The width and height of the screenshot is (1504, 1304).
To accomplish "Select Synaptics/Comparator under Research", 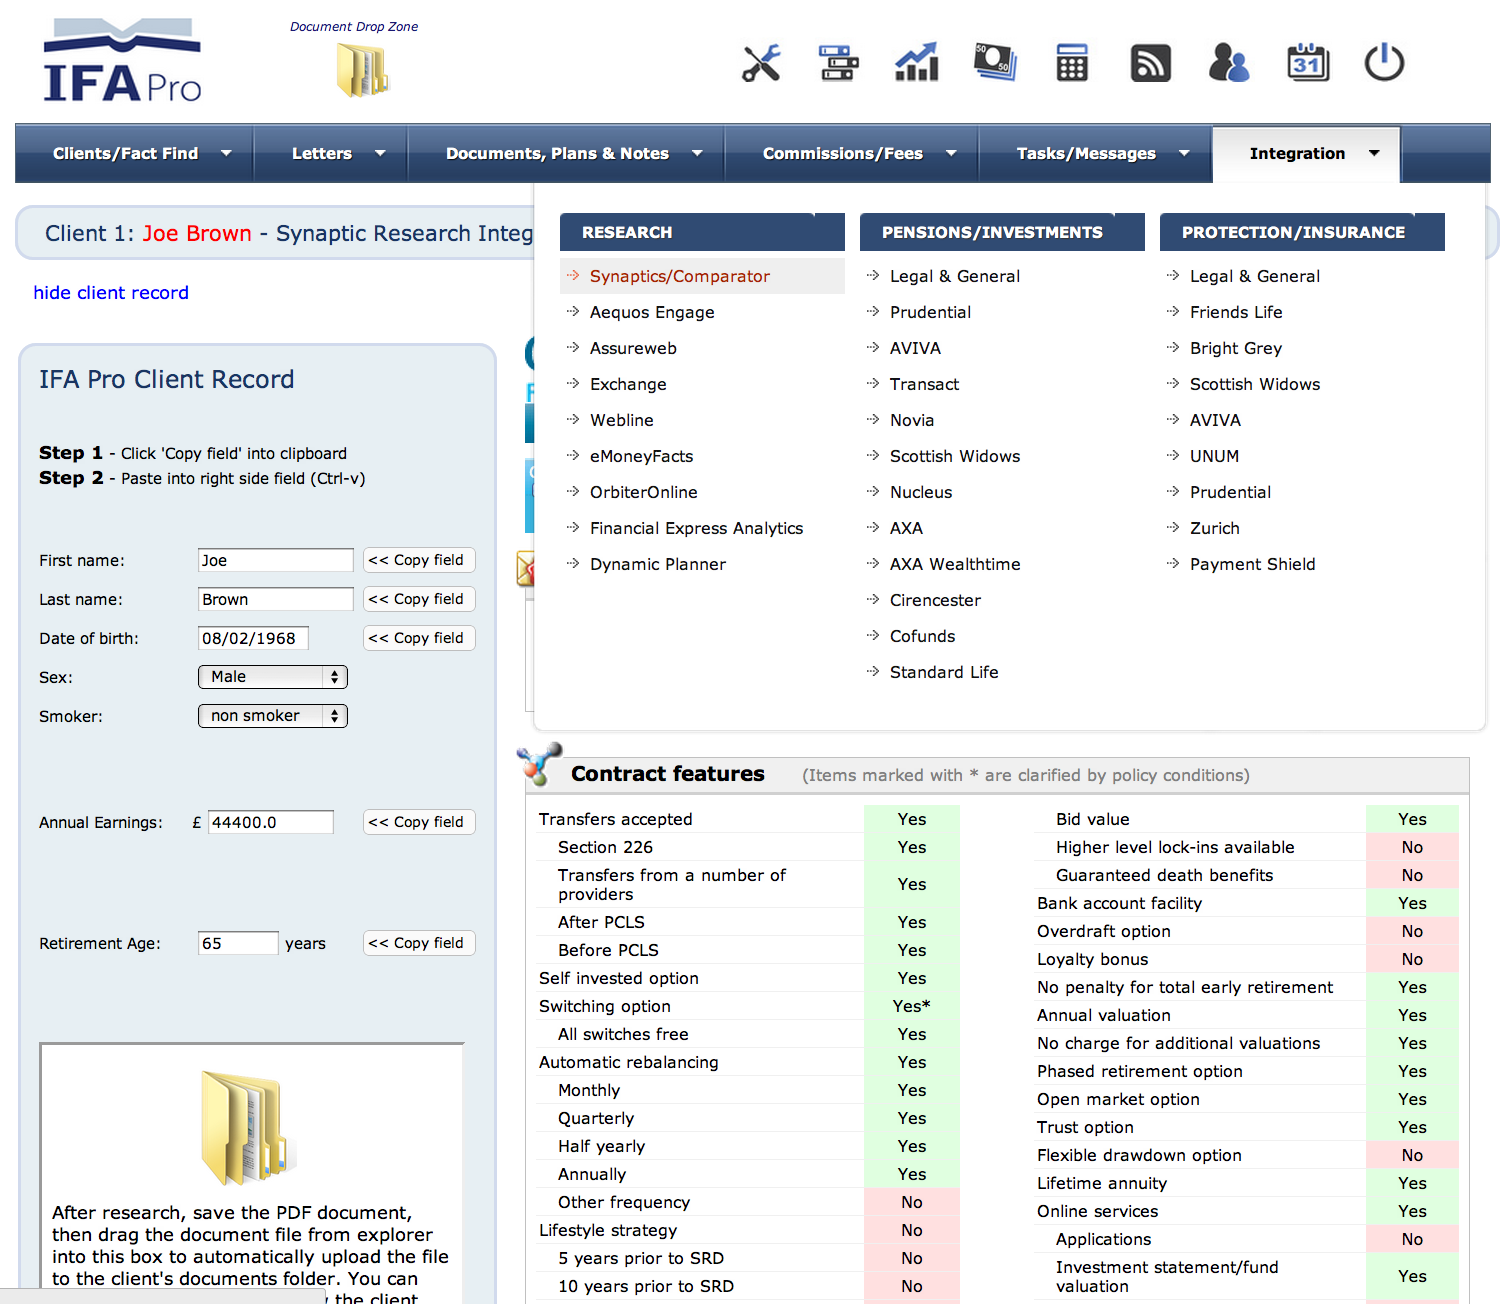I will coord(680,276).
